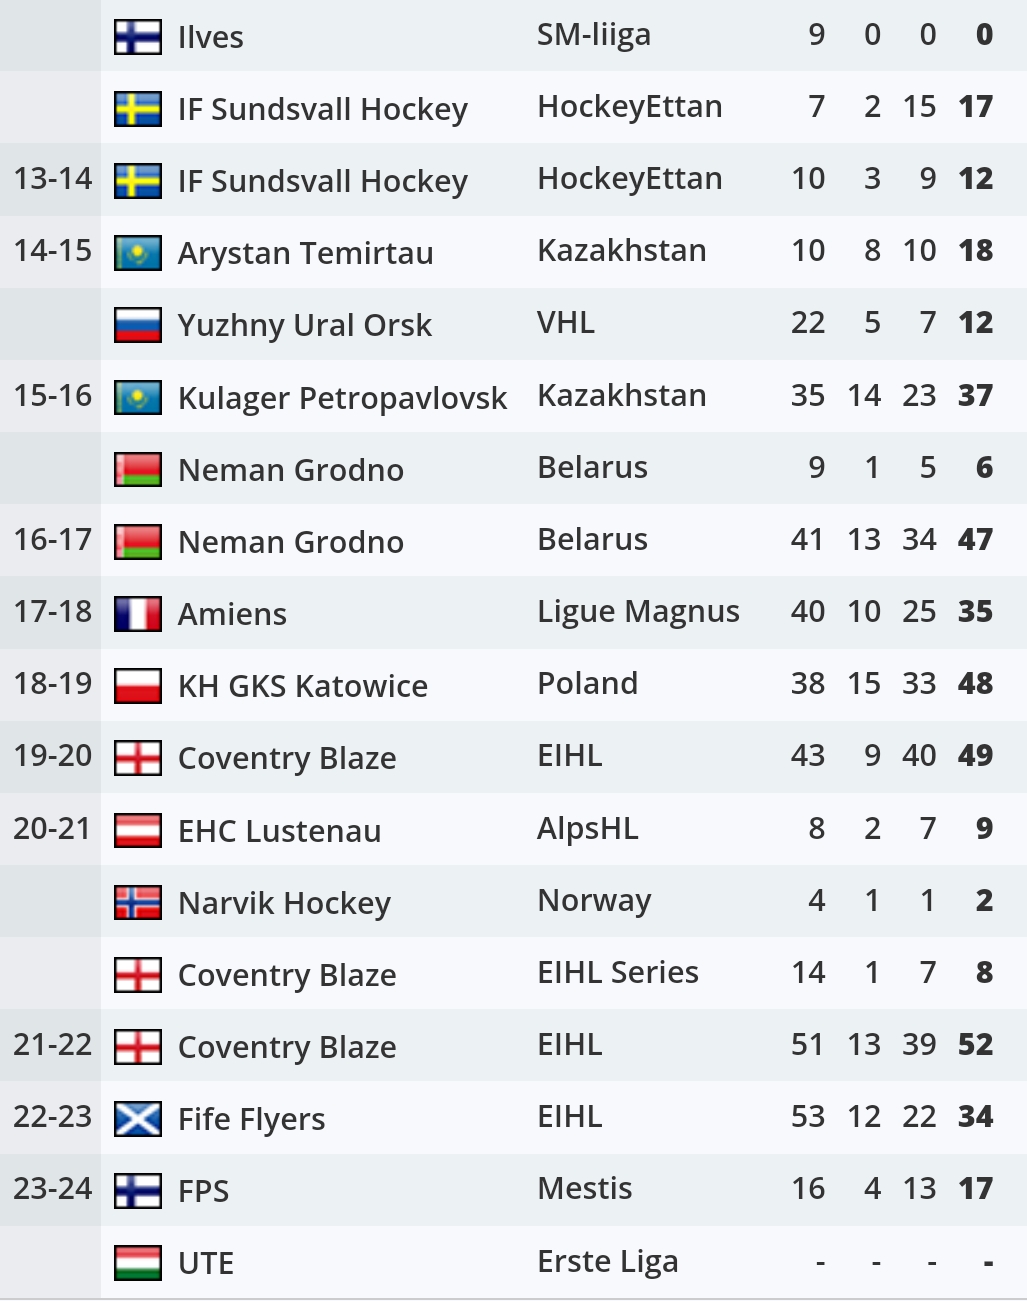The height and width of the screenshot is (1301, 1027).
Task: Click the Narvik Hockey team name
Action: (284, 903)
